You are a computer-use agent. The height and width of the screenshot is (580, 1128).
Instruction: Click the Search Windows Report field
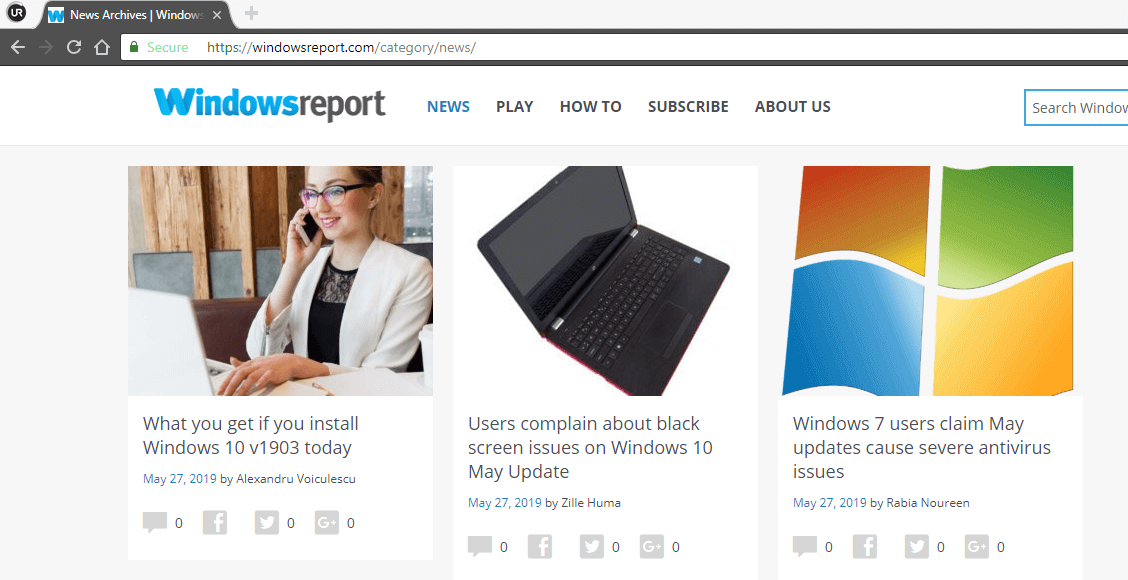click(1076, 108)
